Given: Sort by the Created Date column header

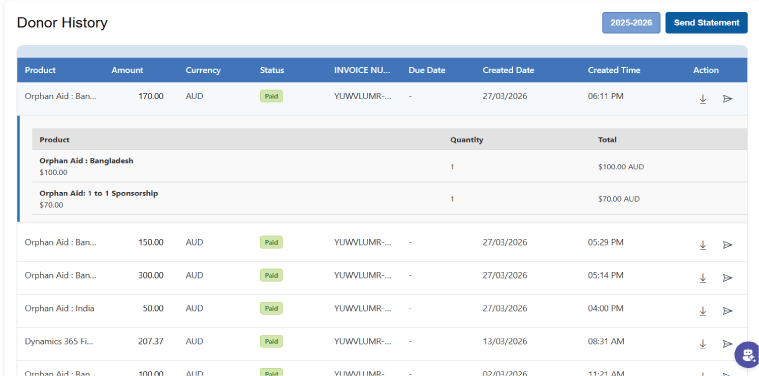Looking at the screenshot, I should click(x=508, y=70).
